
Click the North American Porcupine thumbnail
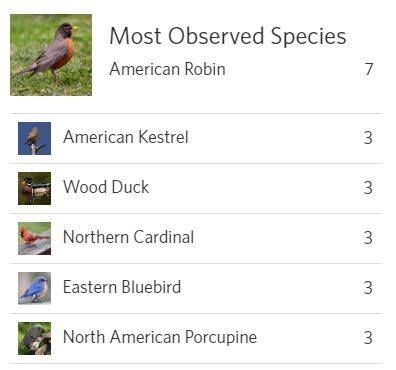34,338
